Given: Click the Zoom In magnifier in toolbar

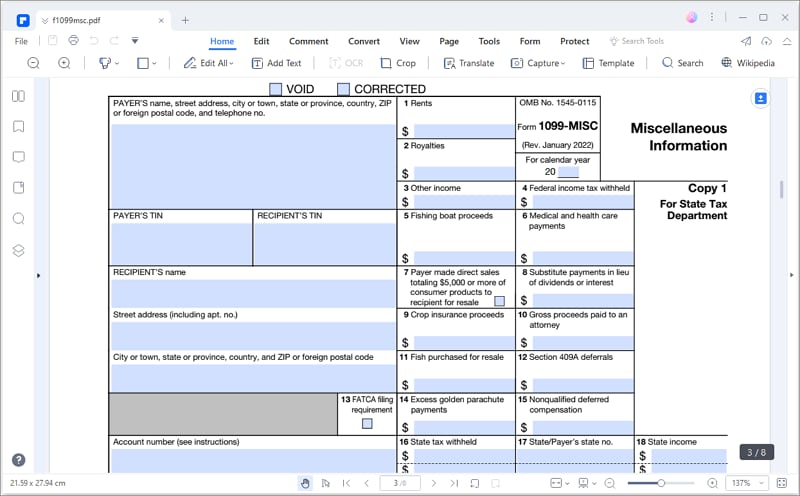Looking at the screenshot, I should tap(64, 63).
